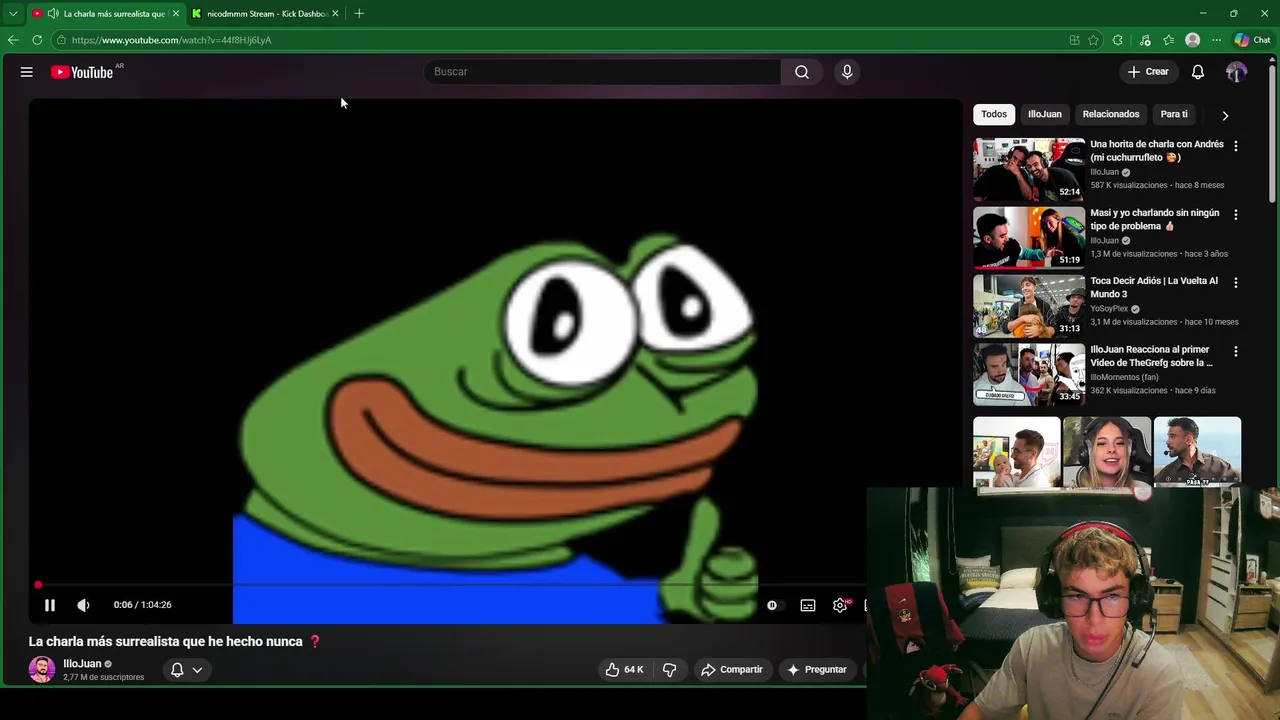The width and height of the screenshot is (1280, 720).
Task: Click the browser address bar URL
Action: 171,40
